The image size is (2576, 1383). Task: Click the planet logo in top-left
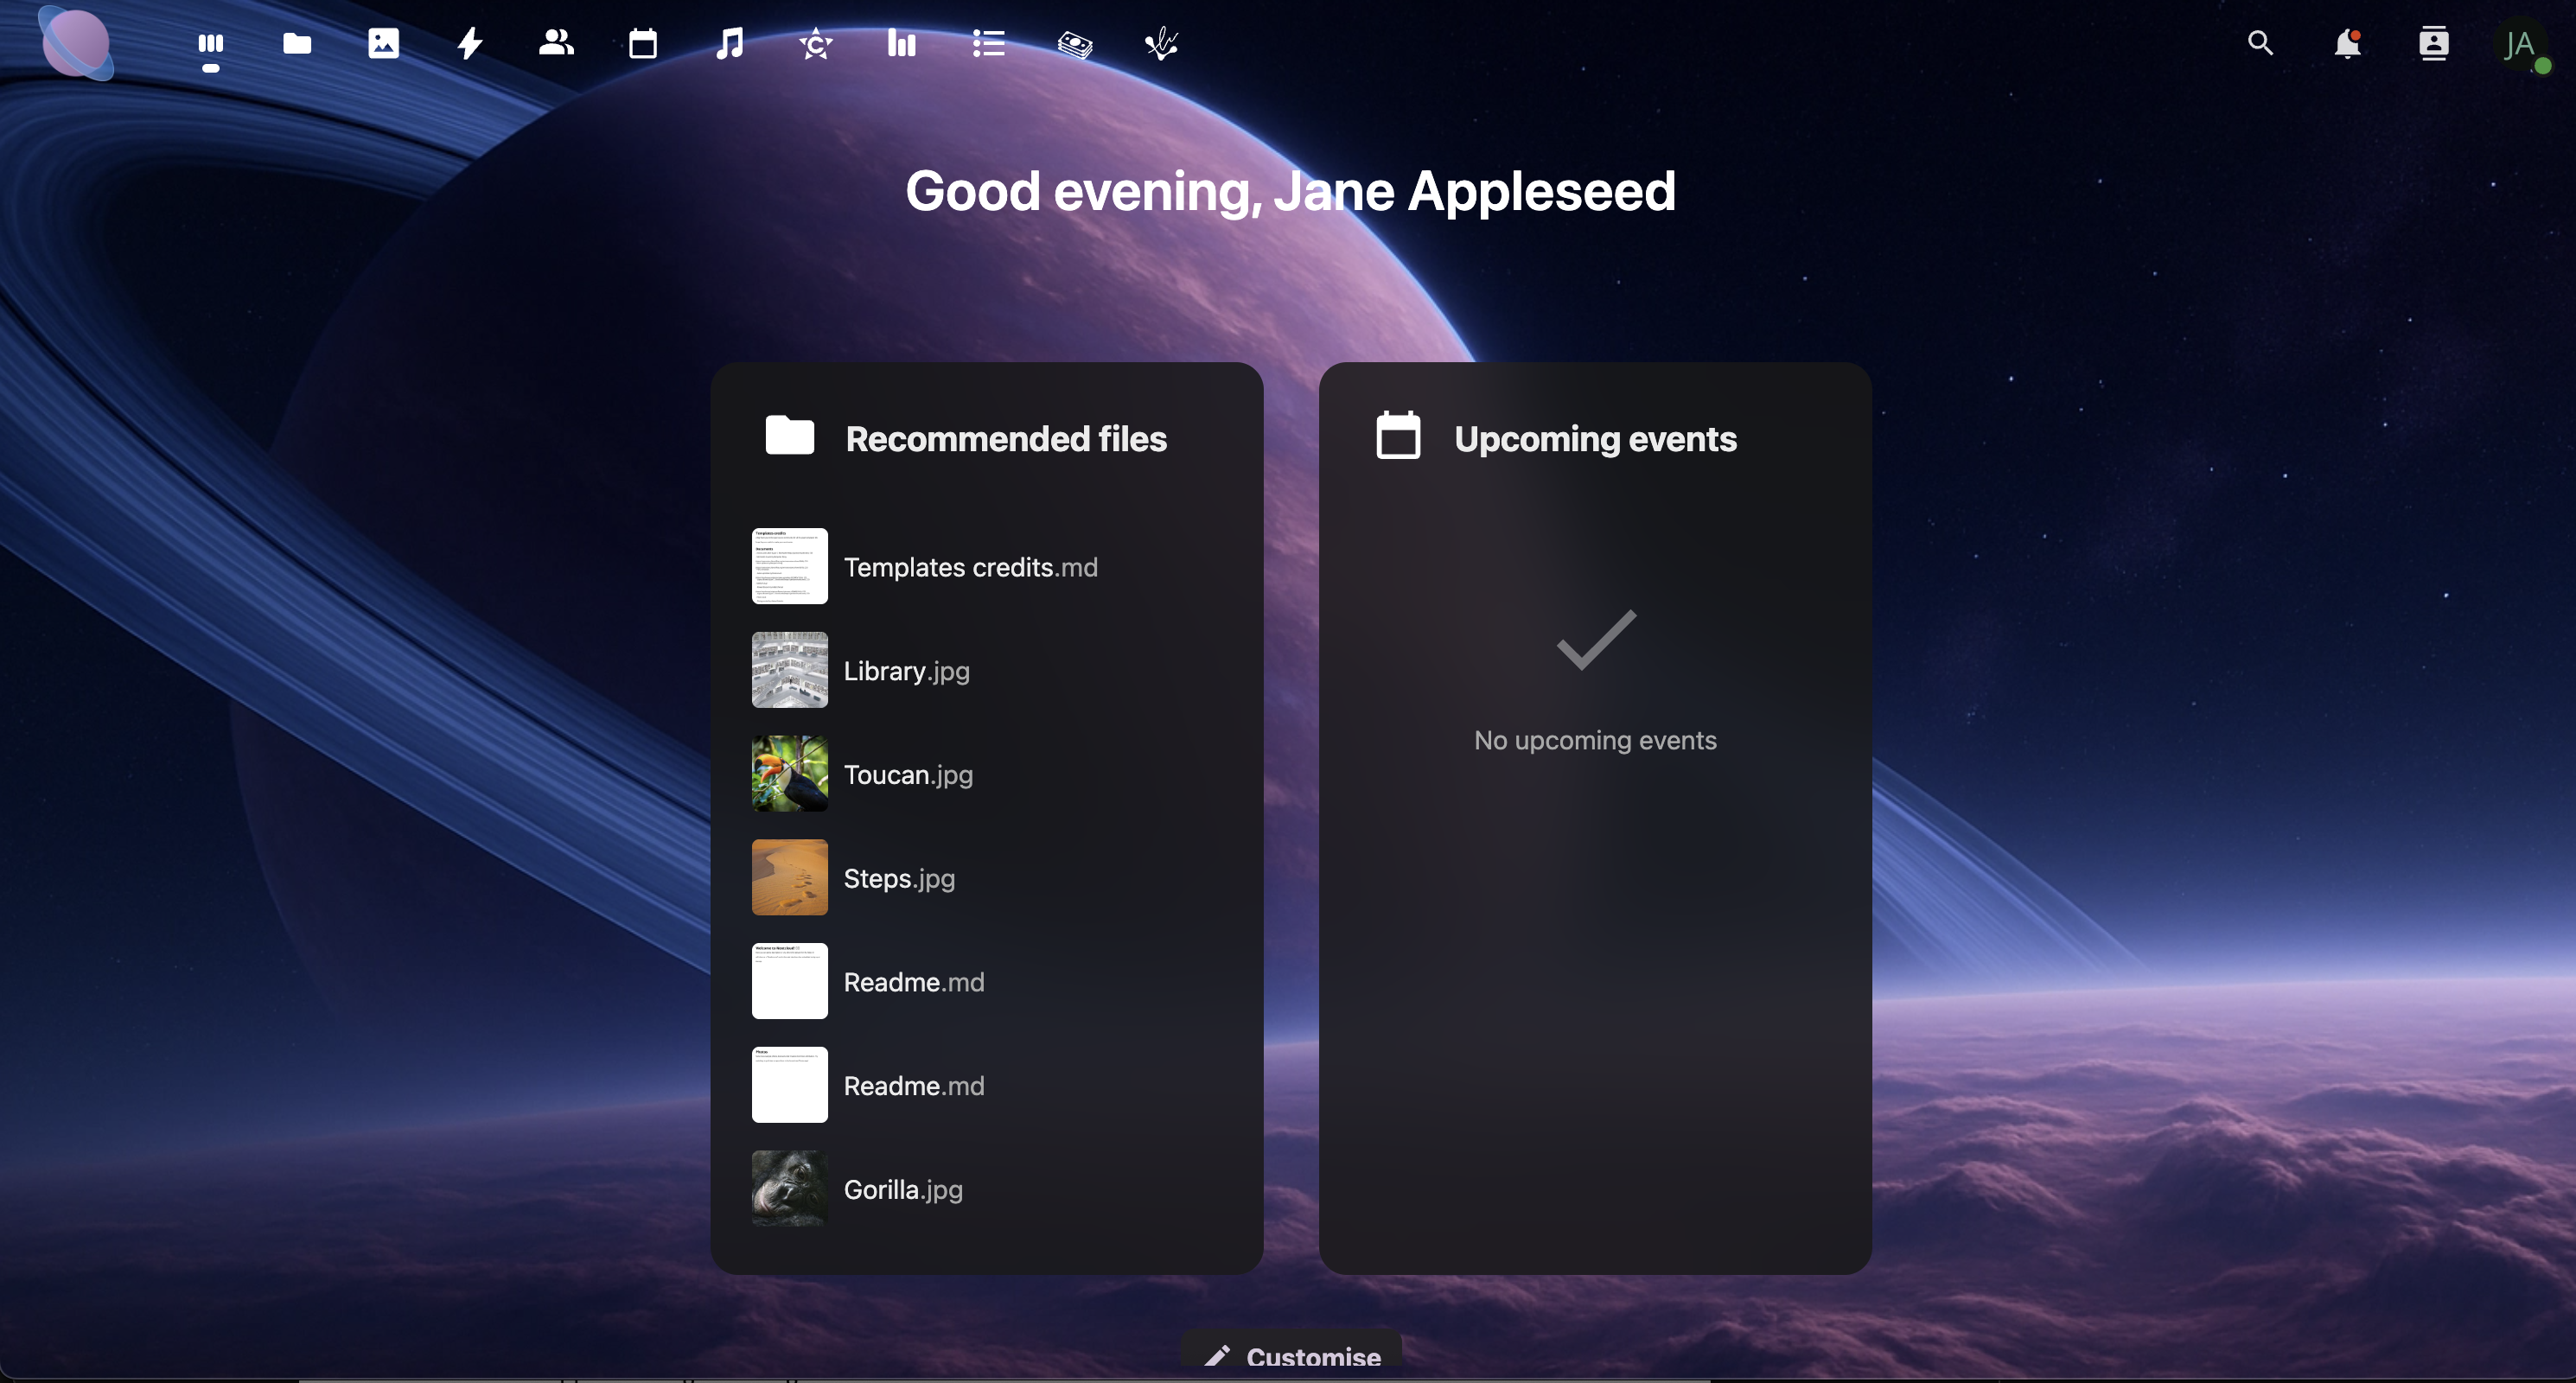click(76, 43)
